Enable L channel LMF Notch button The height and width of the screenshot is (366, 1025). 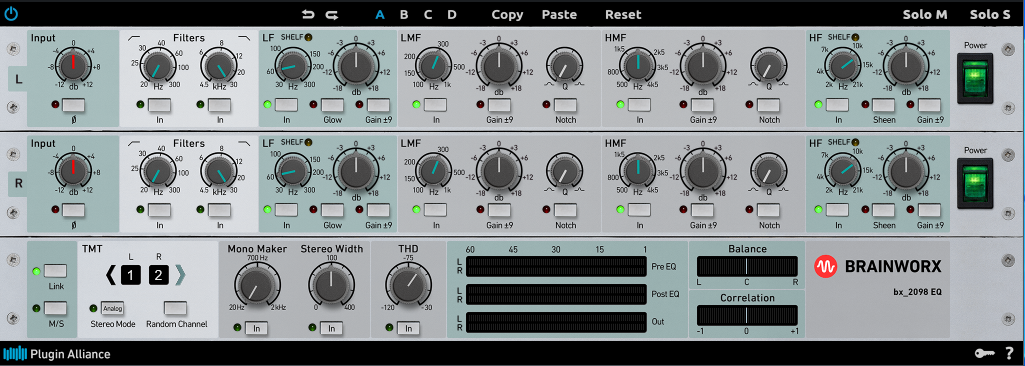click(565, 105)
